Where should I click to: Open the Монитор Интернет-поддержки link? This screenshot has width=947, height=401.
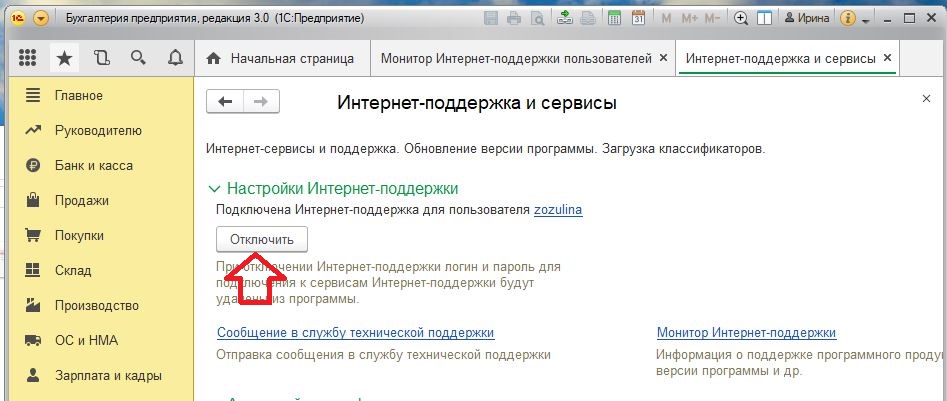pos(746,333)
